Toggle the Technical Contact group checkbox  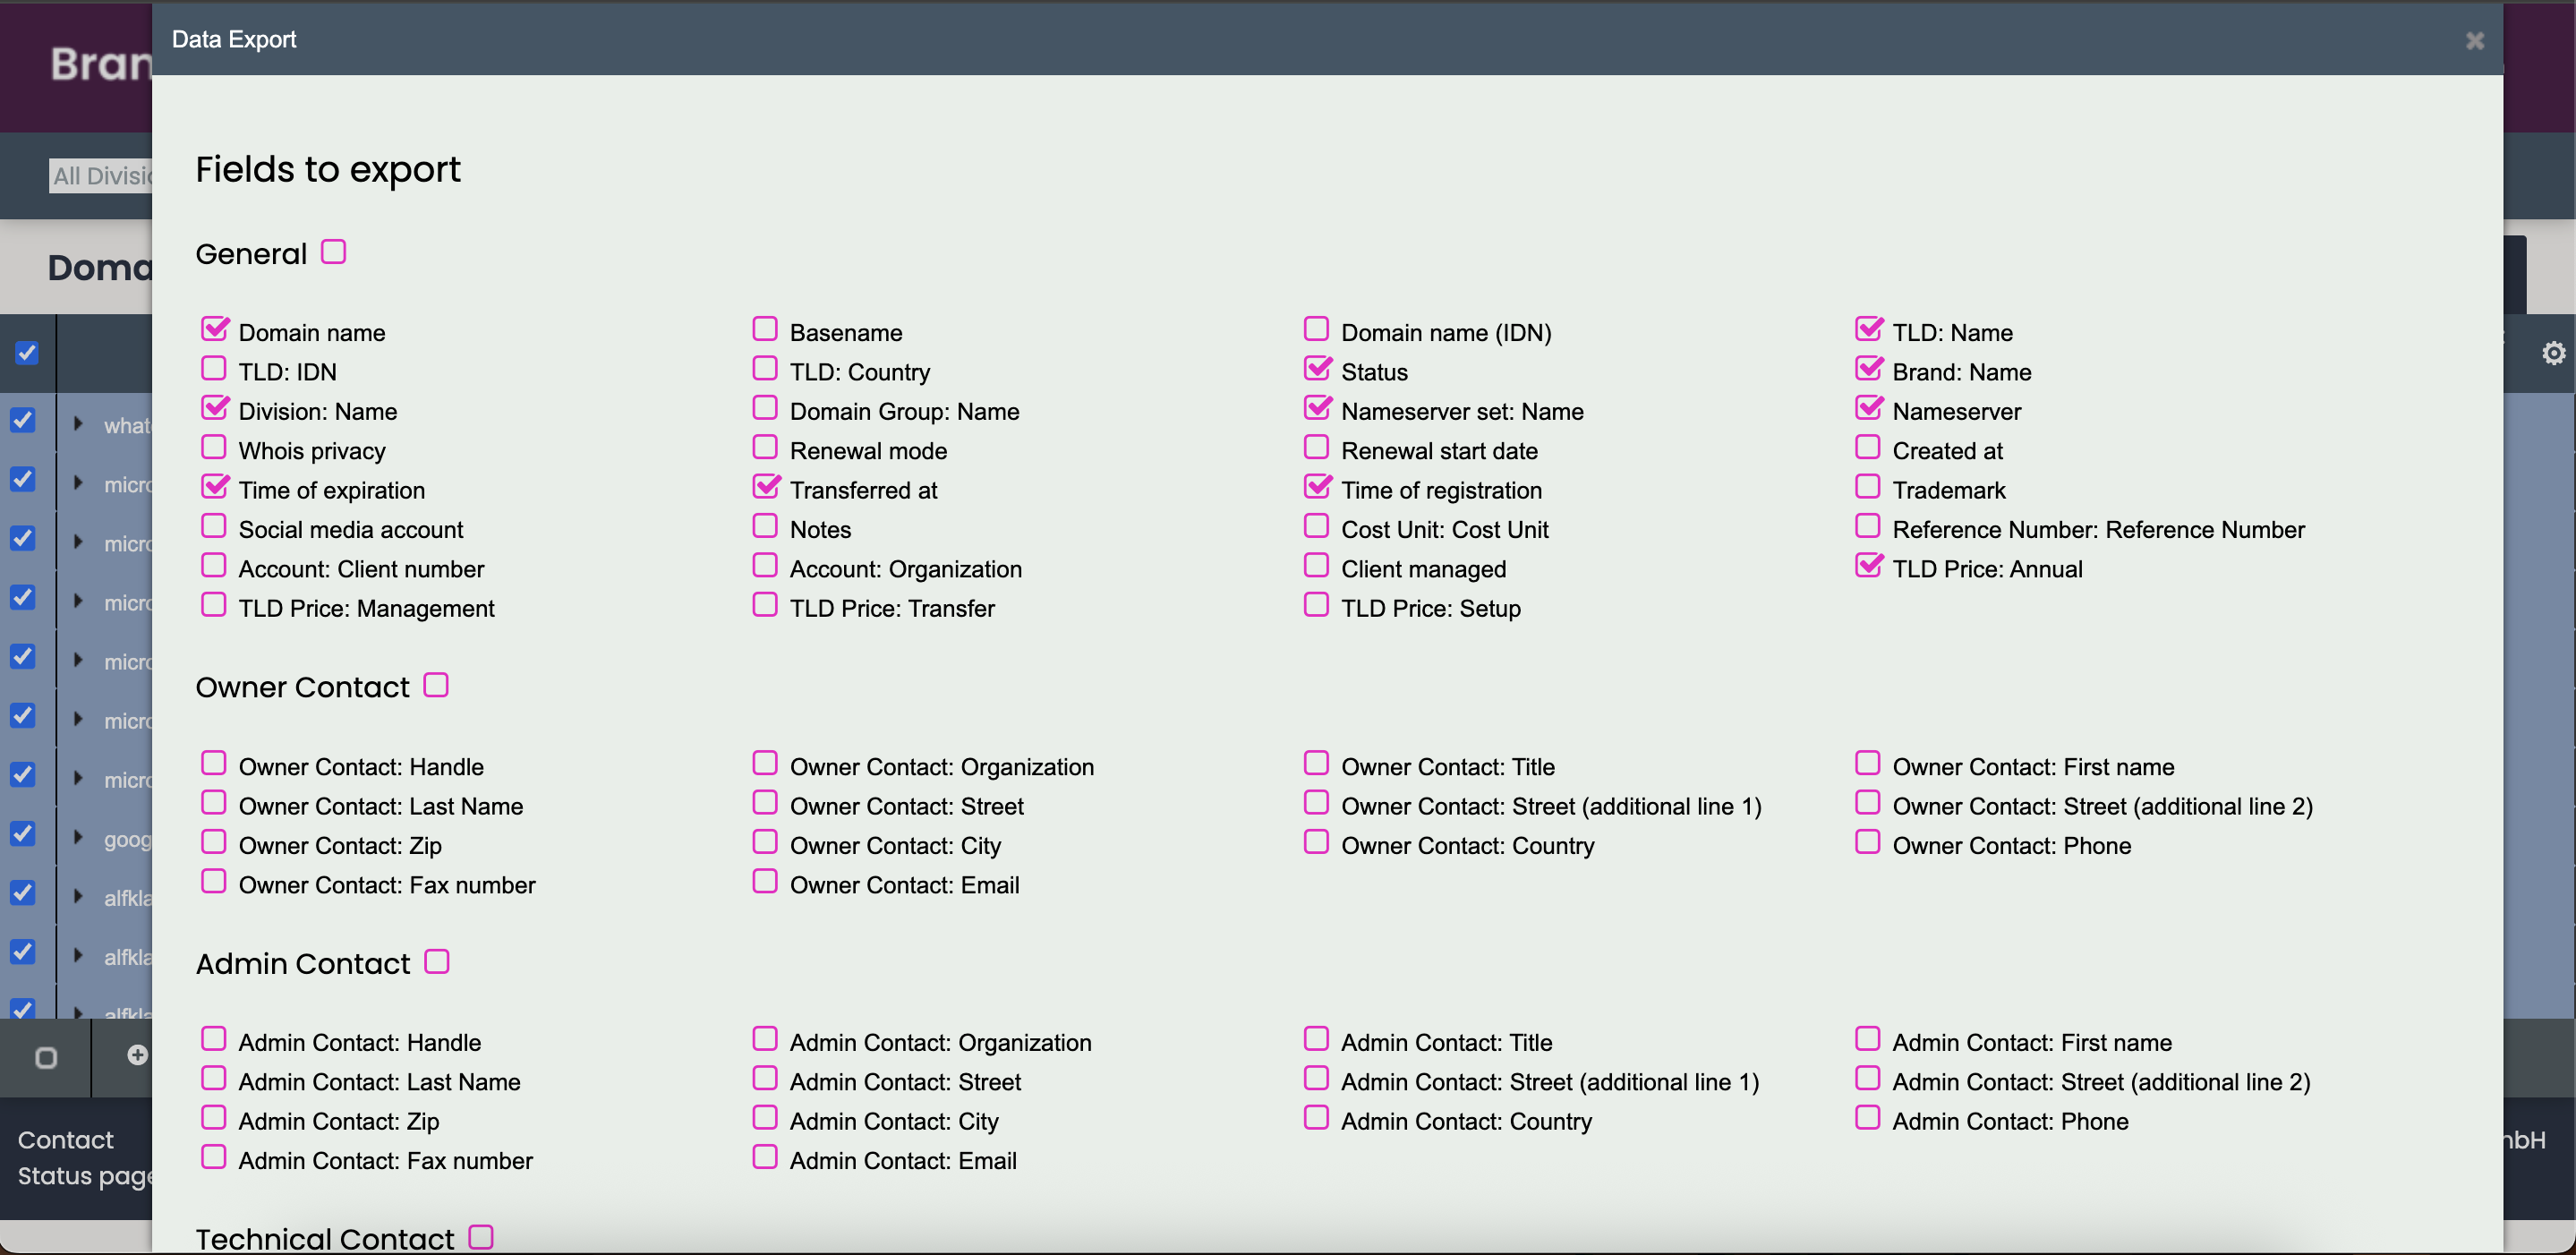(x=481, y=1236)
